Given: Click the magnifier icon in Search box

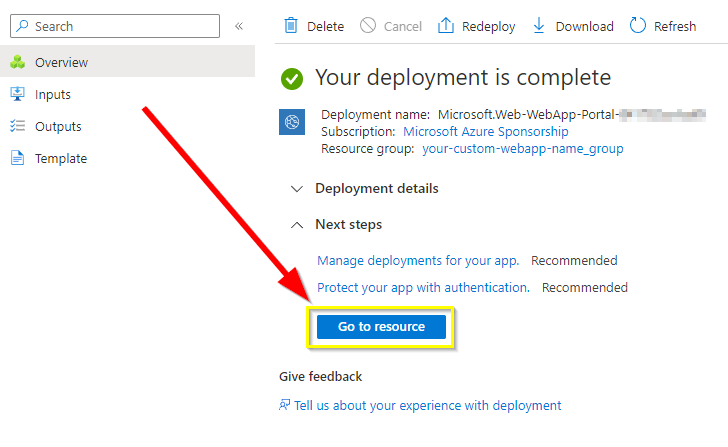Looking at the screenshot, I should (x=22, y=26).
